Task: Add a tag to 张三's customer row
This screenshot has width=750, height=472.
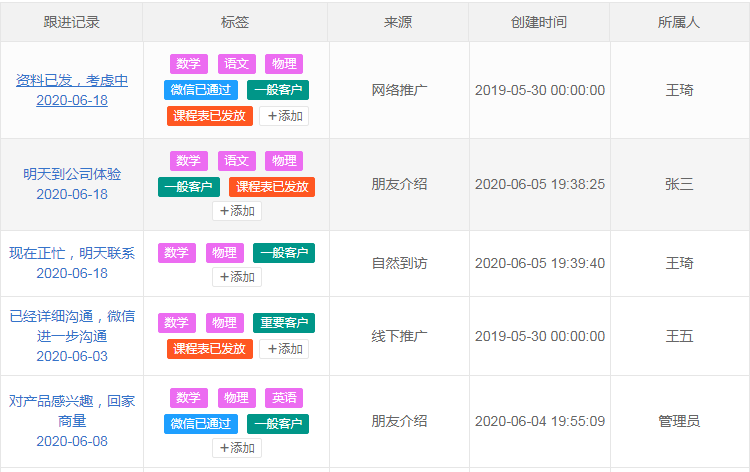Action: point(236,211)
